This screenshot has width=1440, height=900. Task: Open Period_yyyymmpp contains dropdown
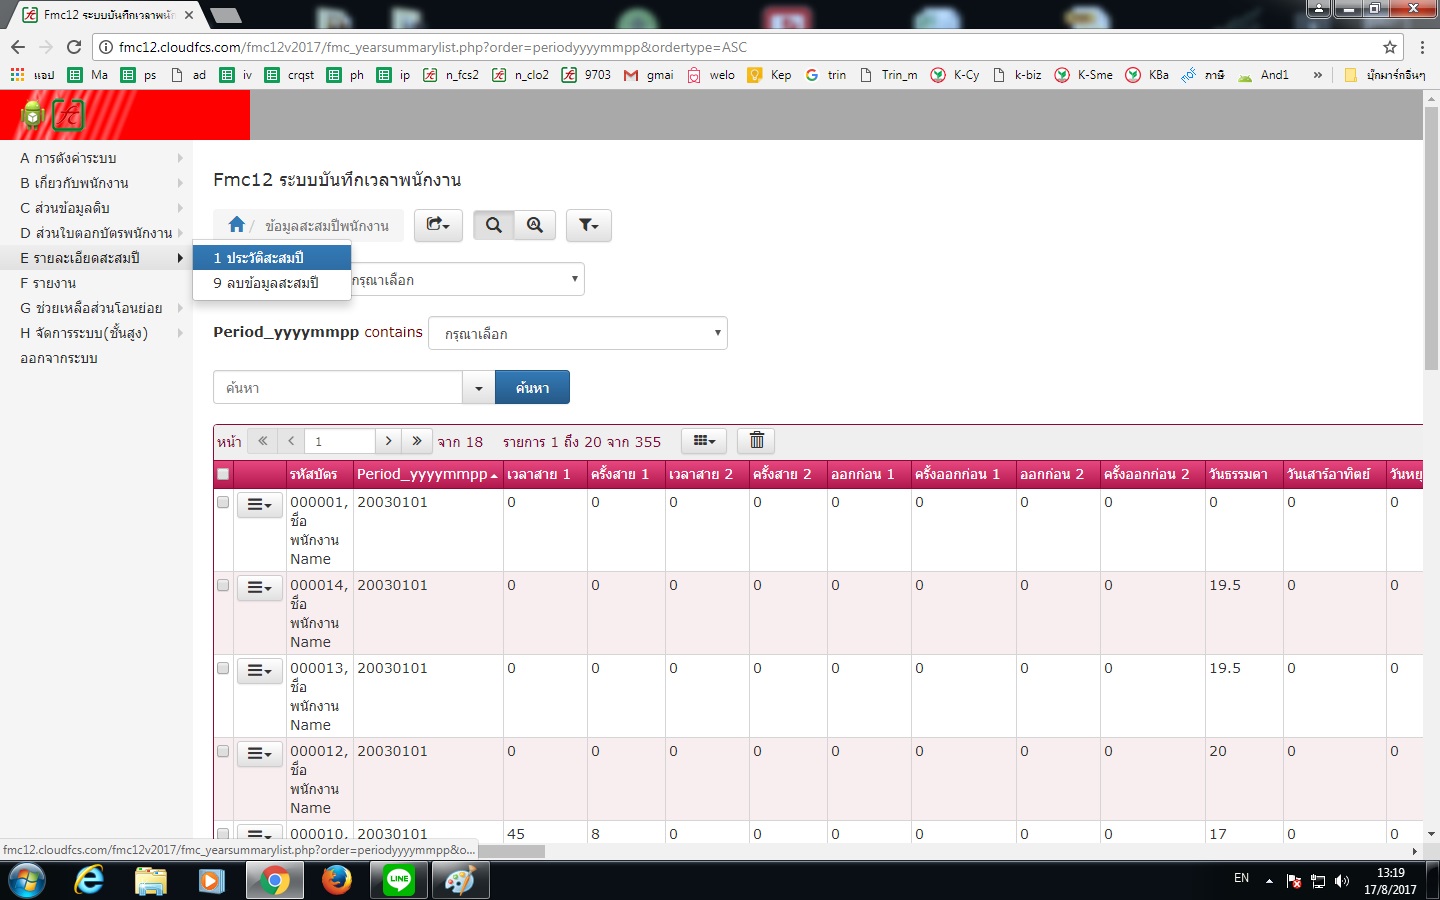578,333
